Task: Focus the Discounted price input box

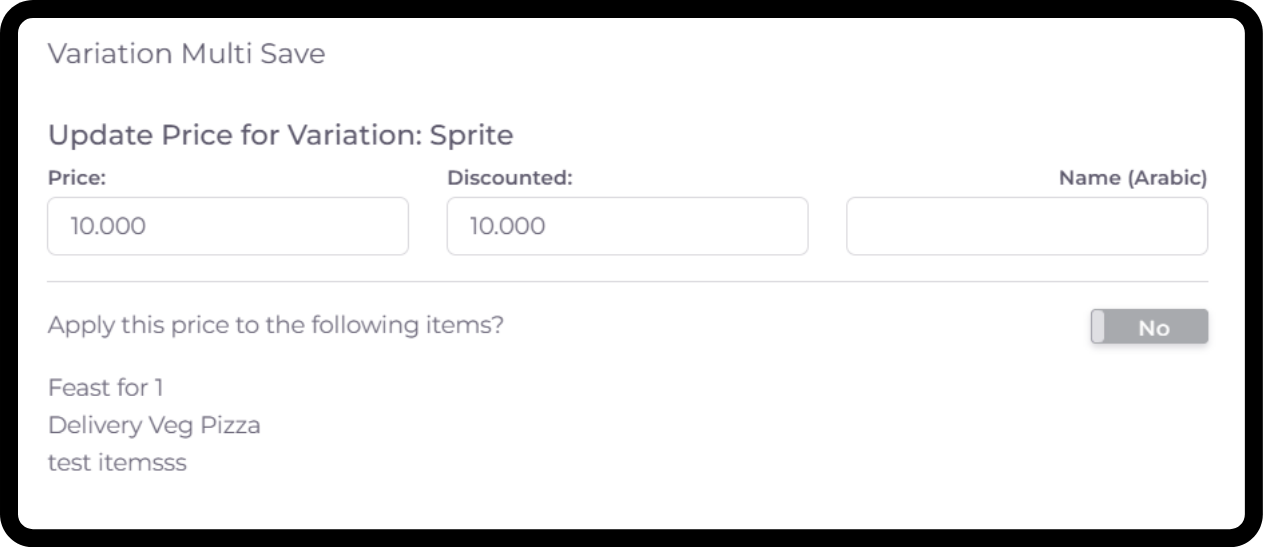Action: tap(627, 226)
